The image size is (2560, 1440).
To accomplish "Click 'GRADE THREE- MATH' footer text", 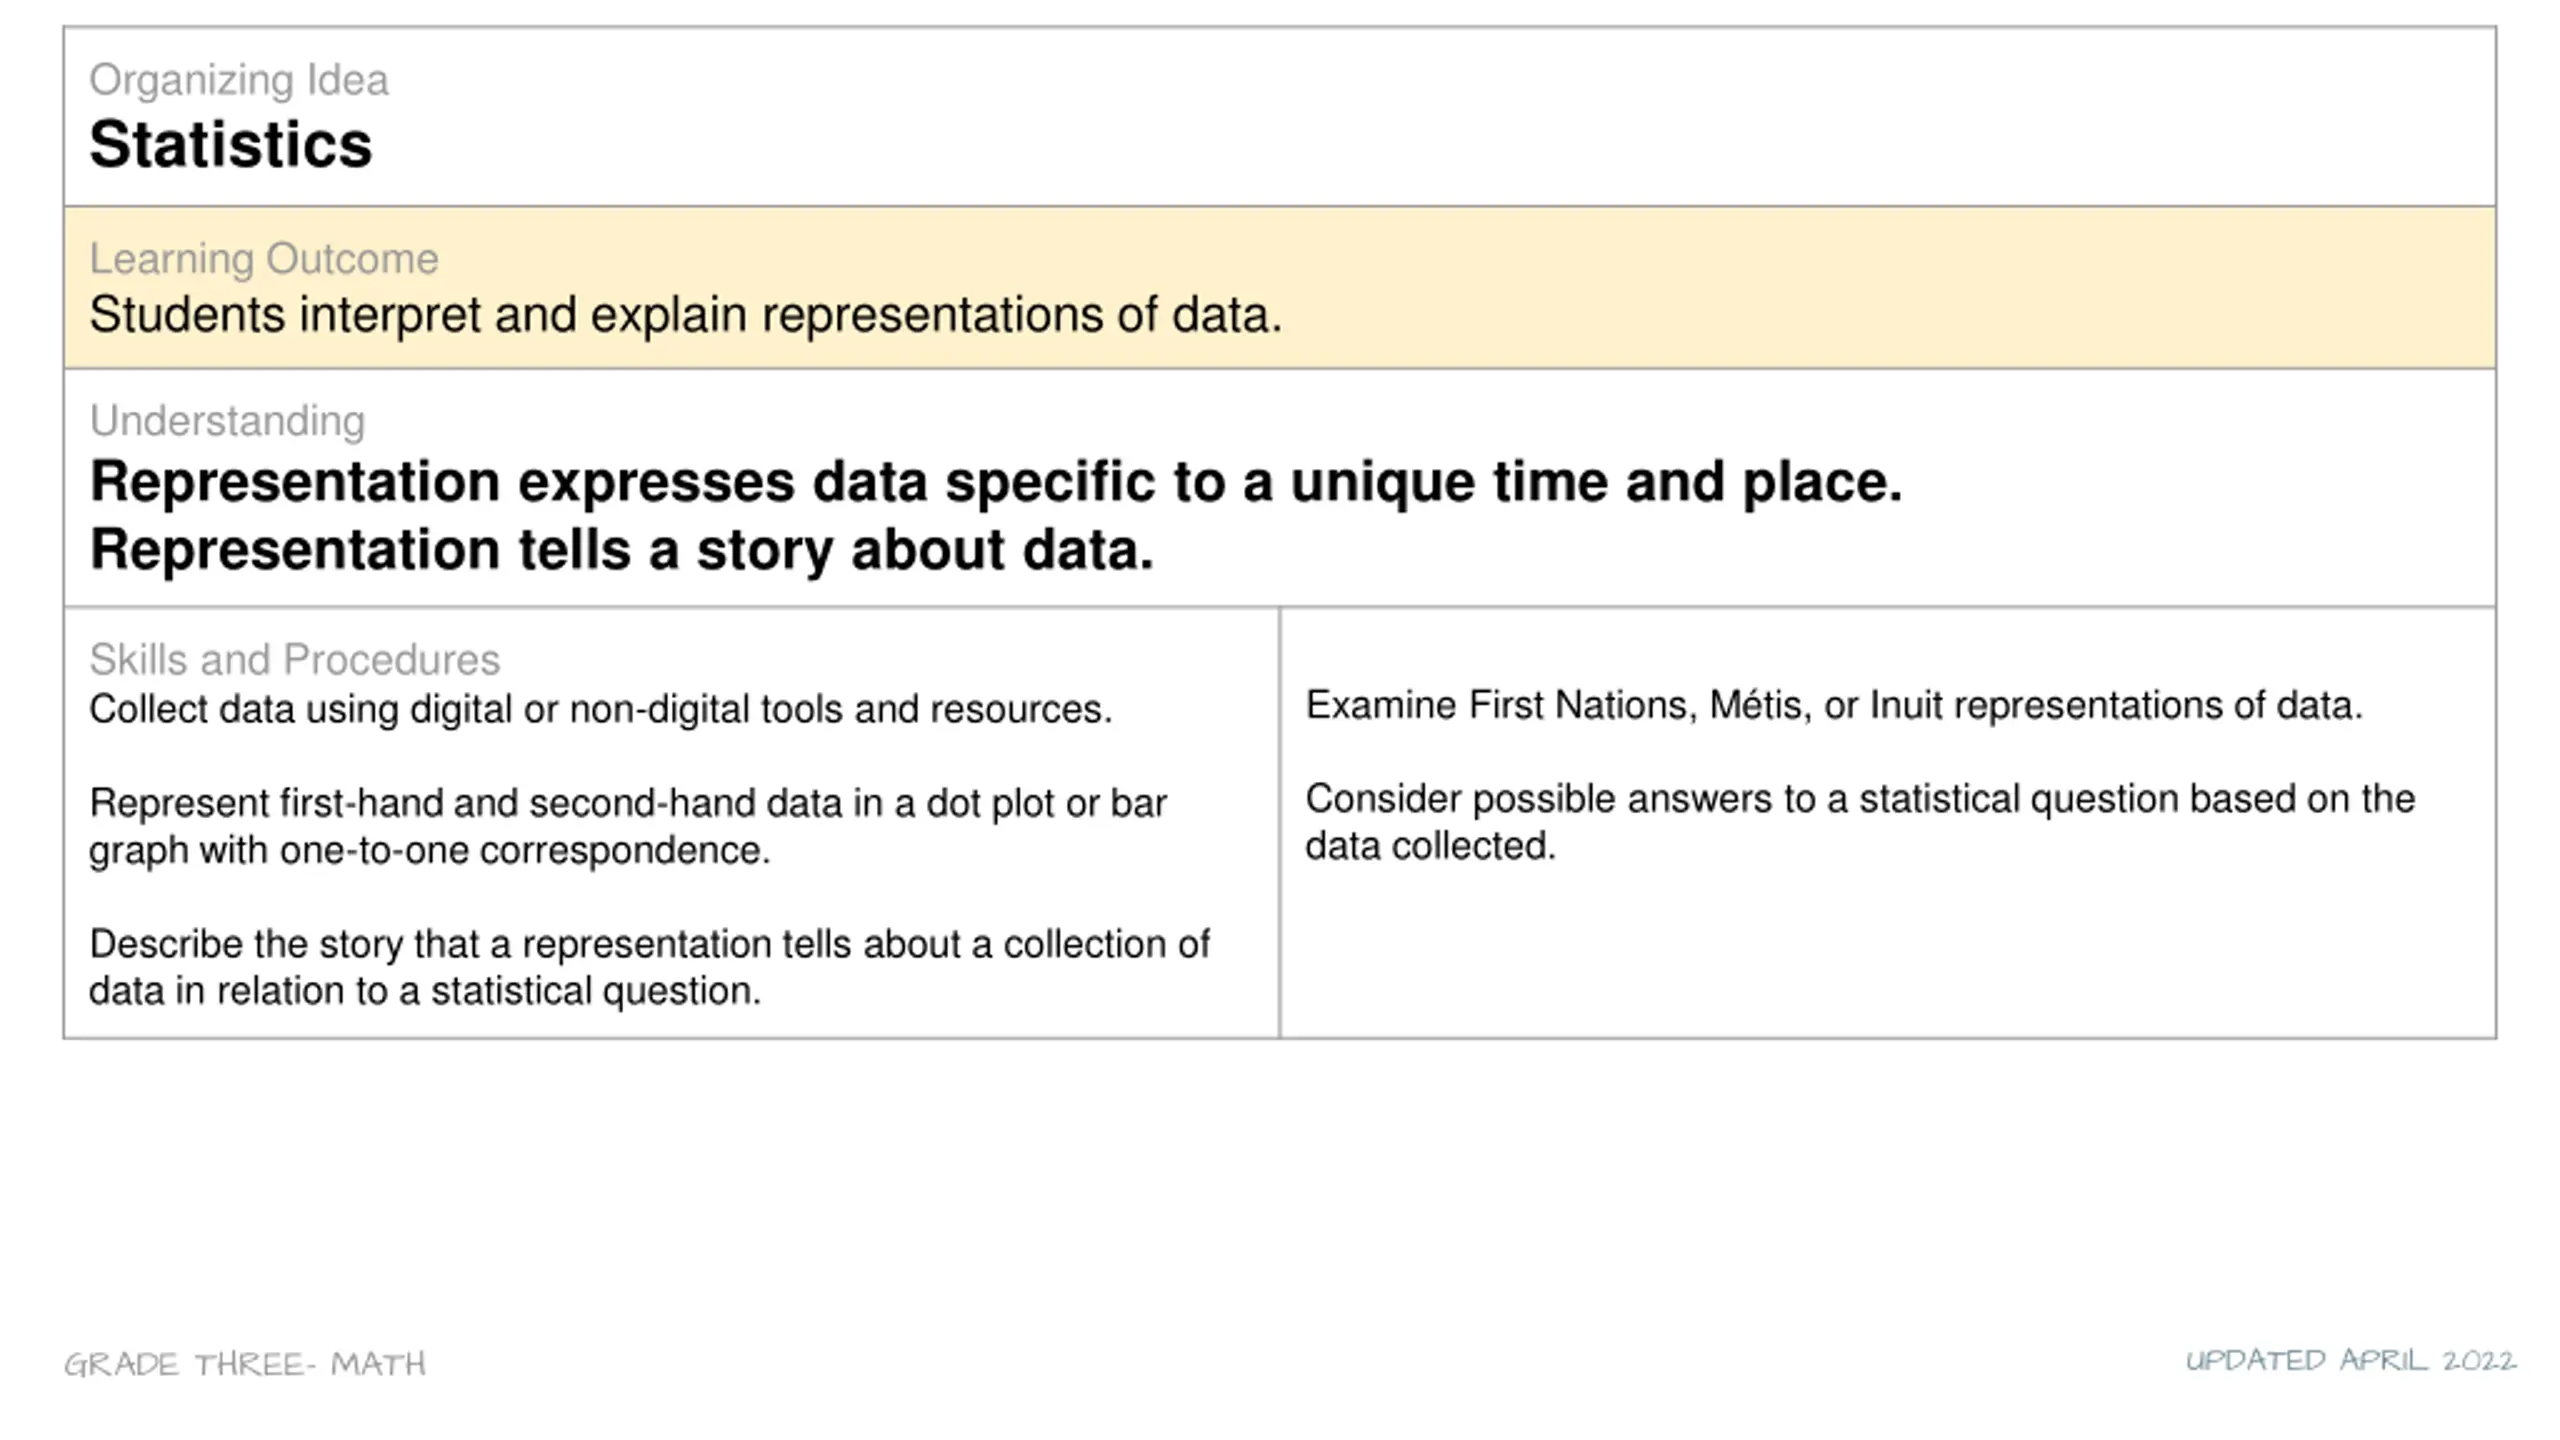I will pyautogui.click(x=245, y=1365).
